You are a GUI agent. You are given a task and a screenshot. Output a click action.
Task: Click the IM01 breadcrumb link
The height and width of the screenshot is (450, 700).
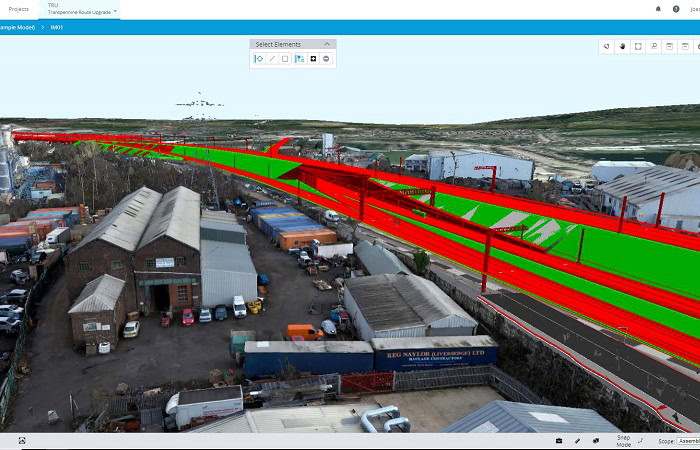[x=57, y=27]
